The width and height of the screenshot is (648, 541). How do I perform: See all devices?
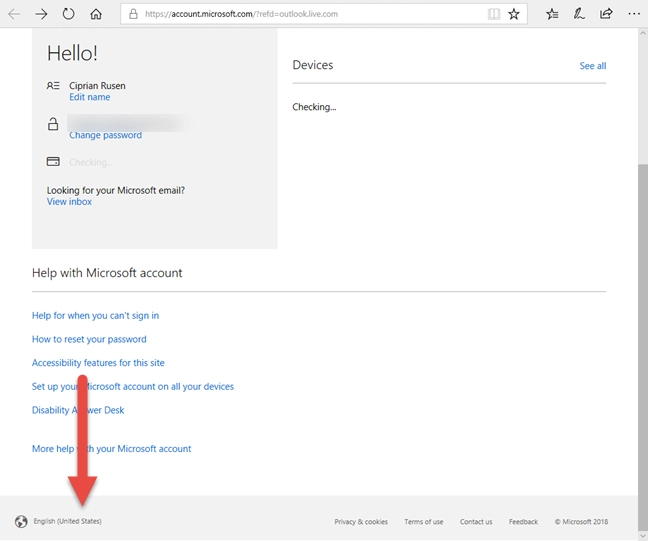click(x=593, y=66)
